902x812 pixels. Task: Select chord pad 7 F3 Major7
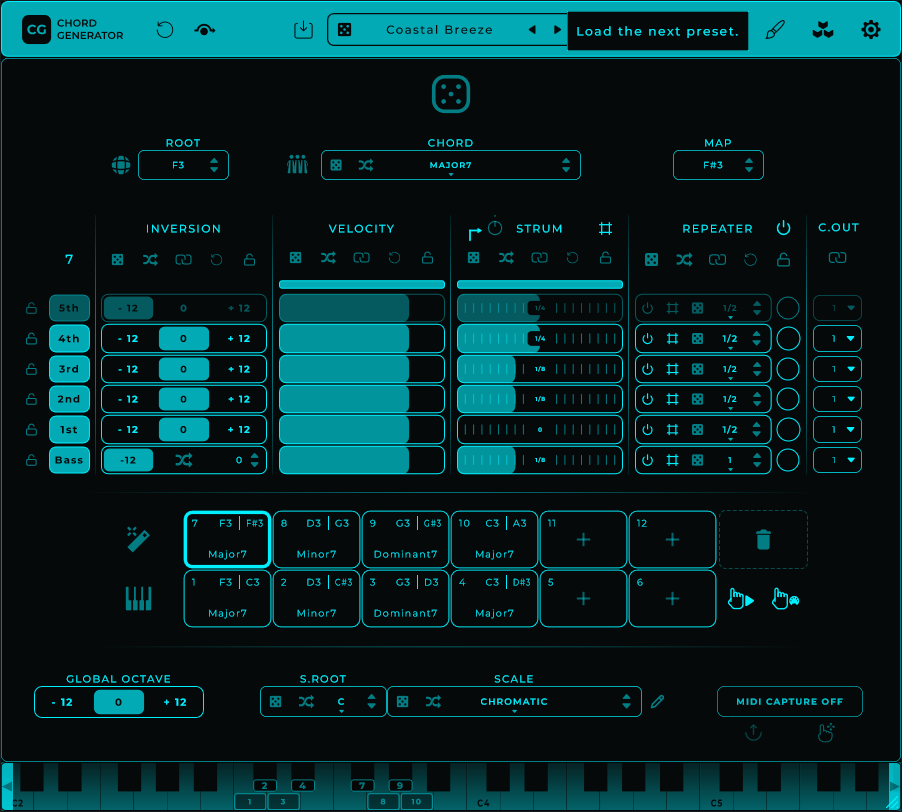click(x=227, y=539)
